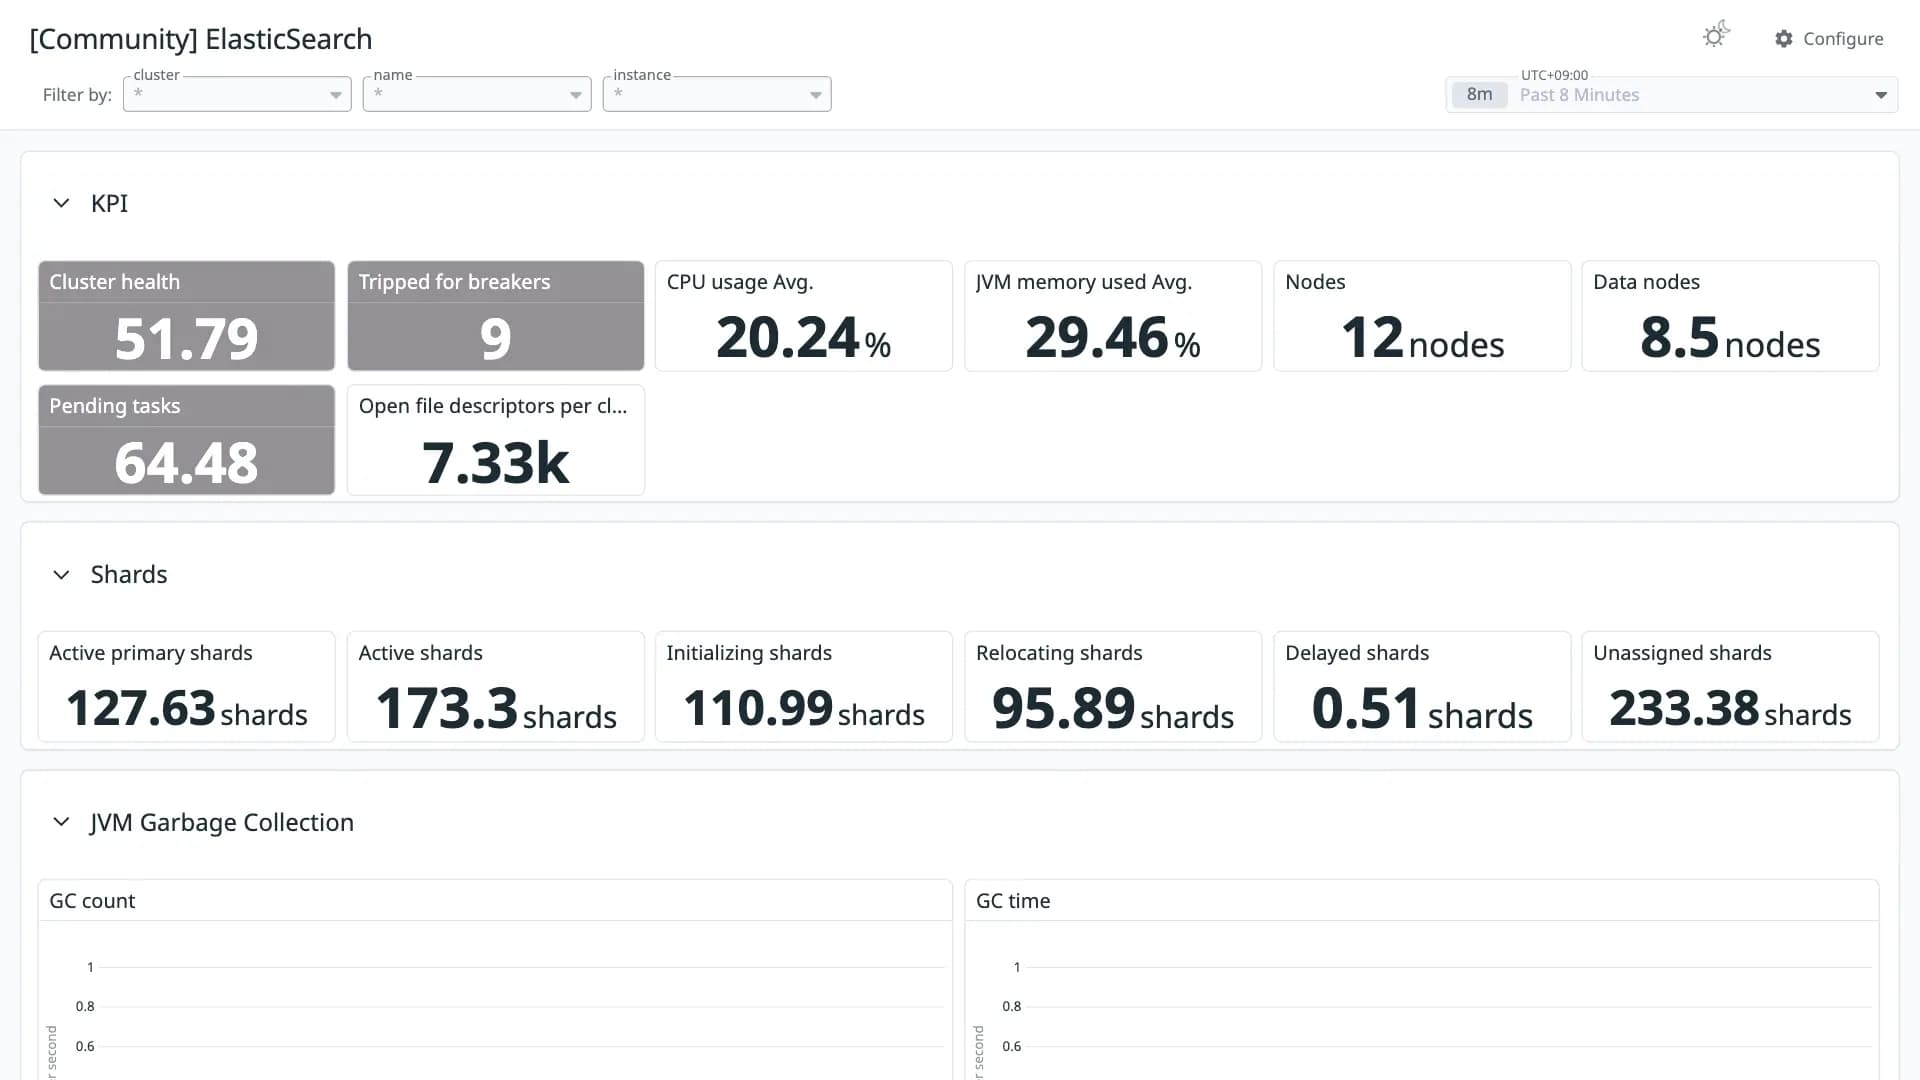Image resolution: width=1920 pixels, height=1080 pixels.
Task: Select the Tripped for breakers widget
Action: 495,316
